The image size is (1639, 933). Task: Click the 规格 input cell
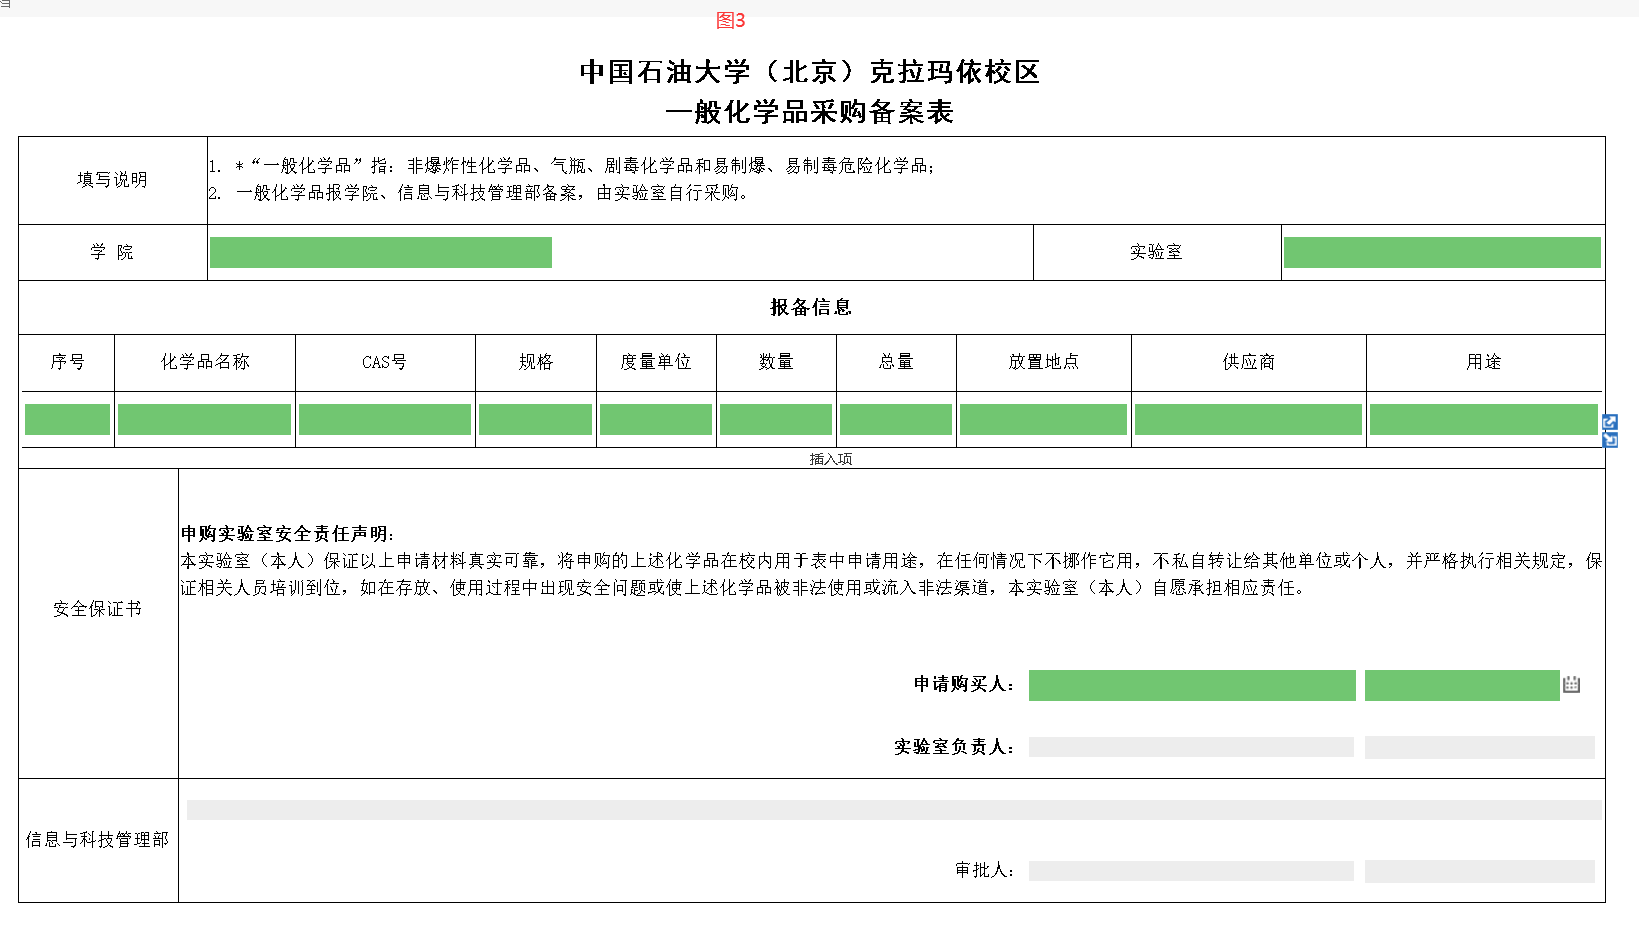535,420
